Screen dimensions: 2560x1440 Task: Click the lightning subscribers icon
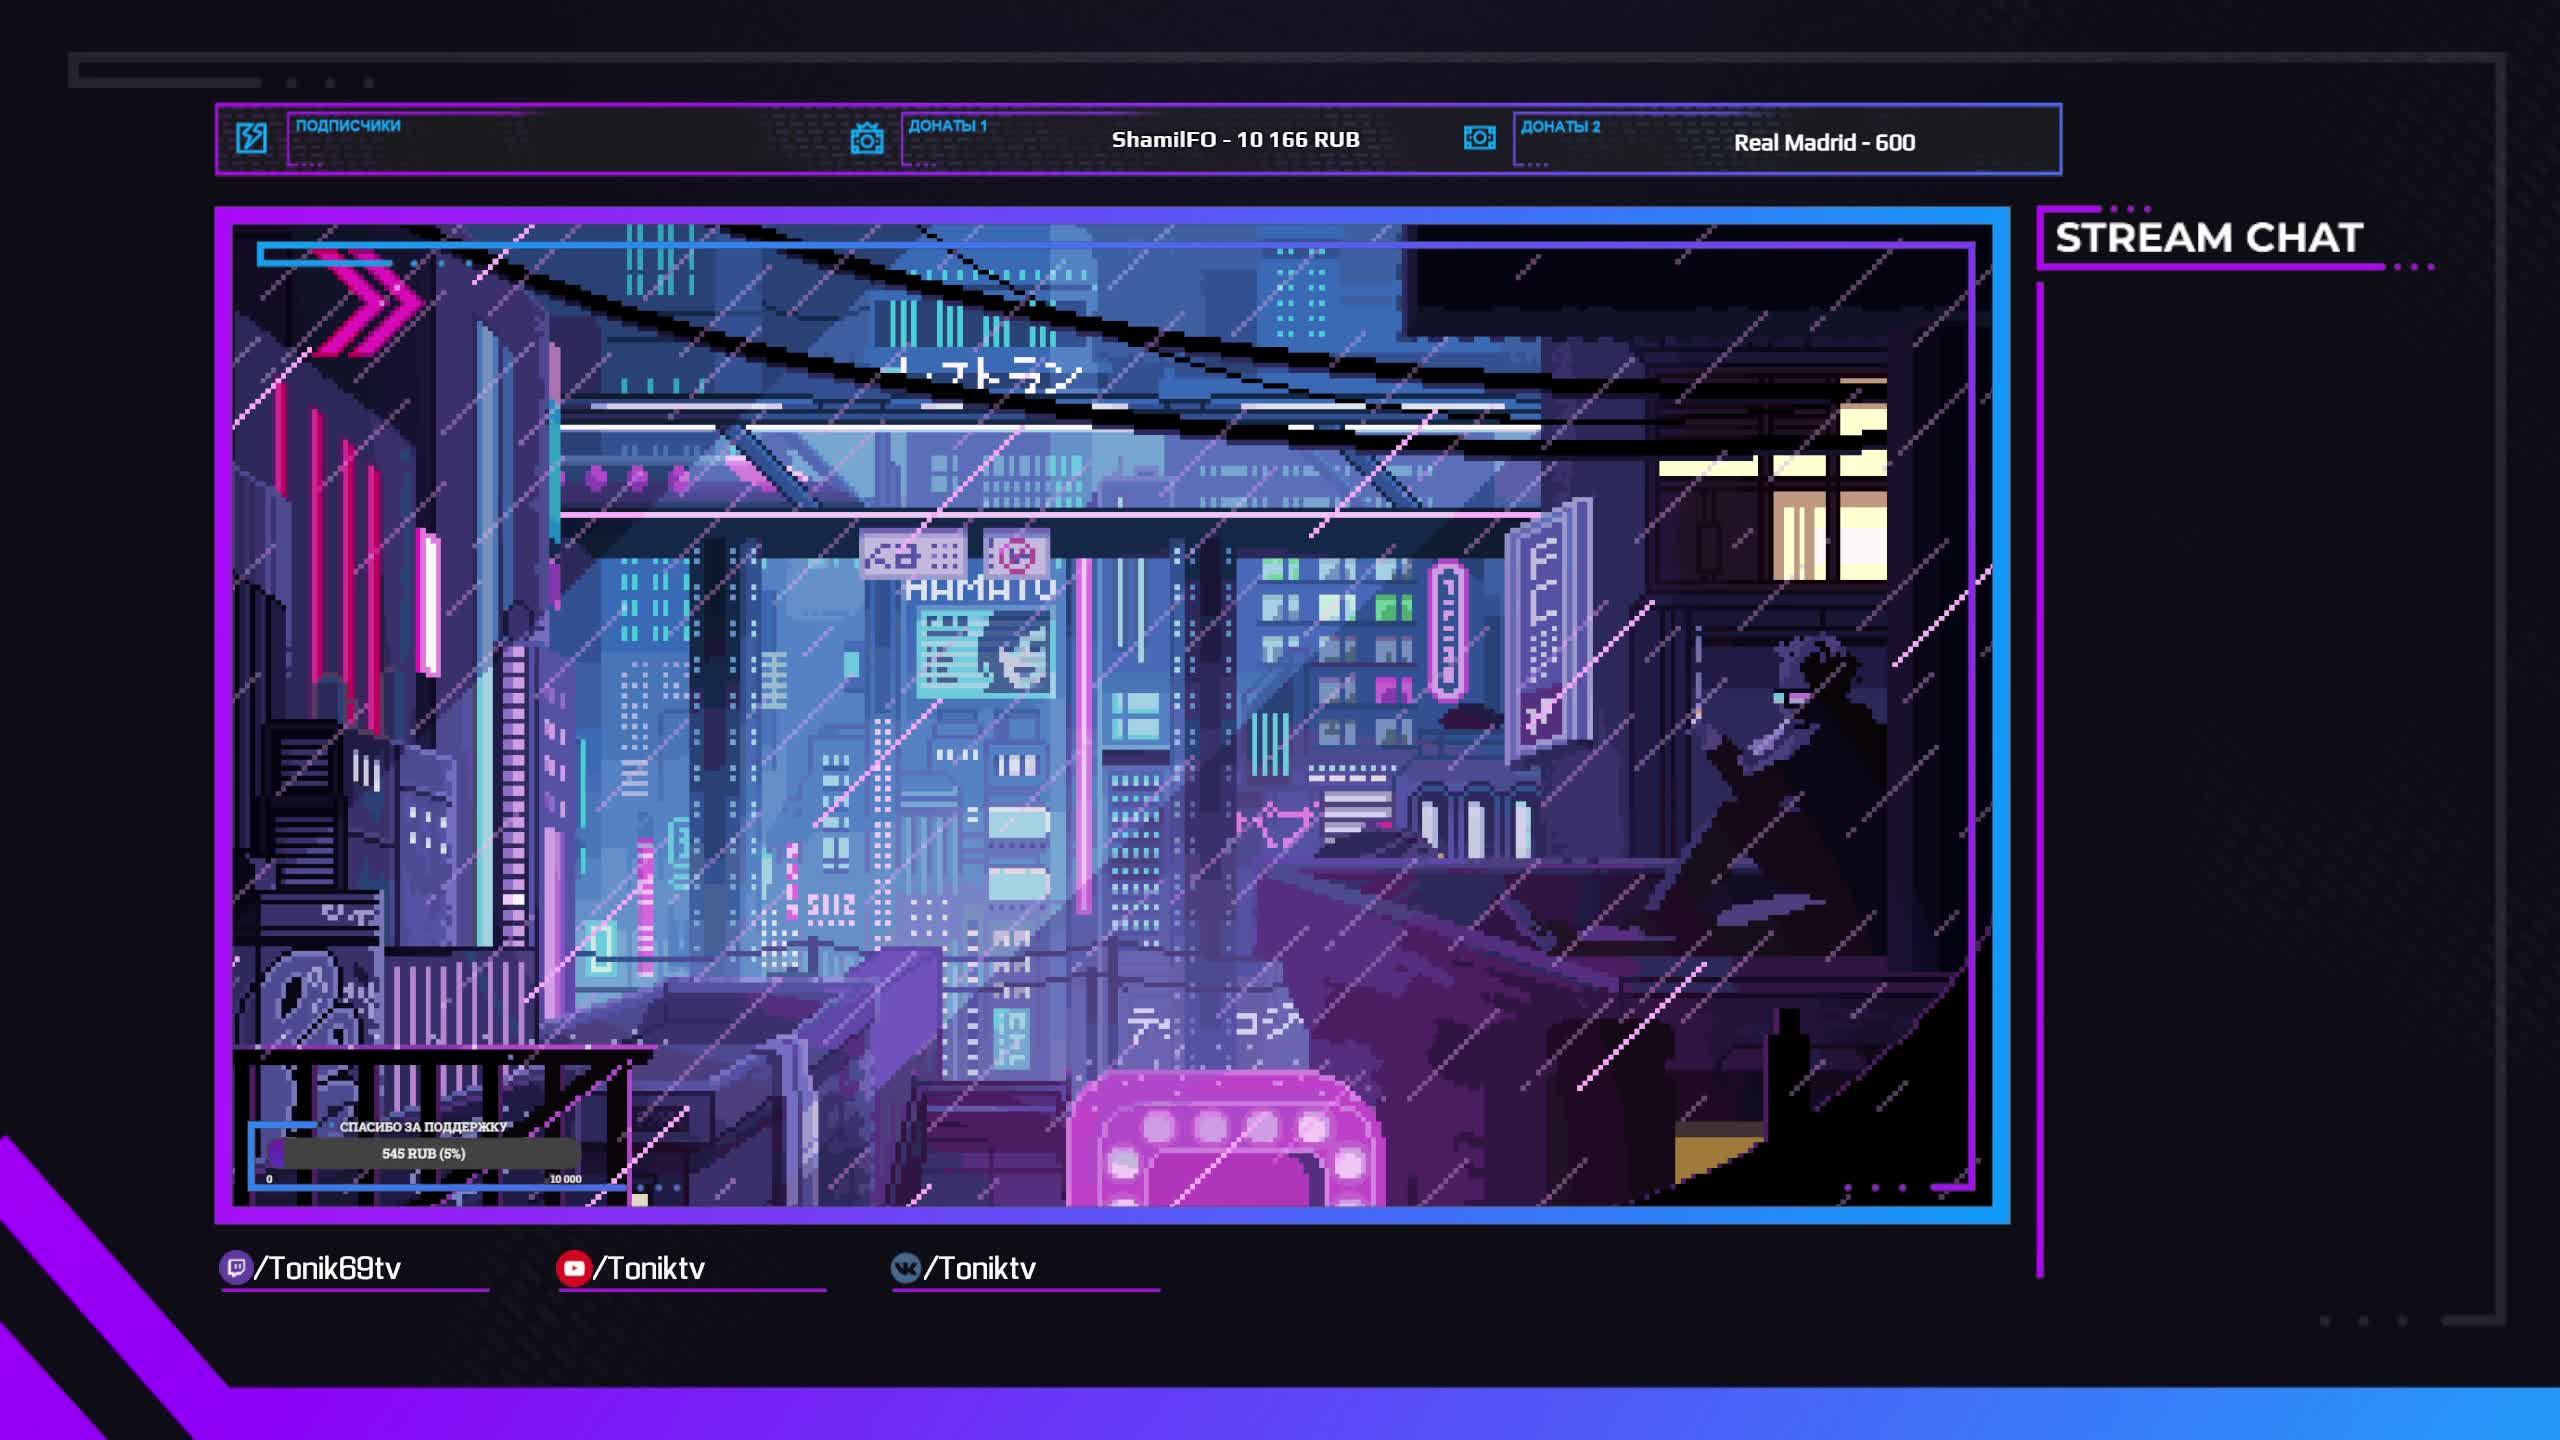(251, 138)
